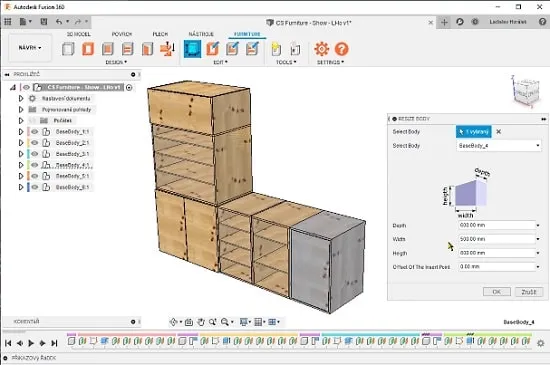Open the Select Body BaseBody_4 dropdown

(x=498, y=146)
